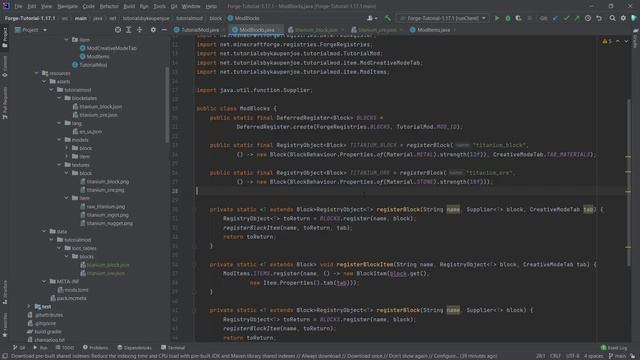
Task: Click the Git push arrow icon
Action: 577,18
